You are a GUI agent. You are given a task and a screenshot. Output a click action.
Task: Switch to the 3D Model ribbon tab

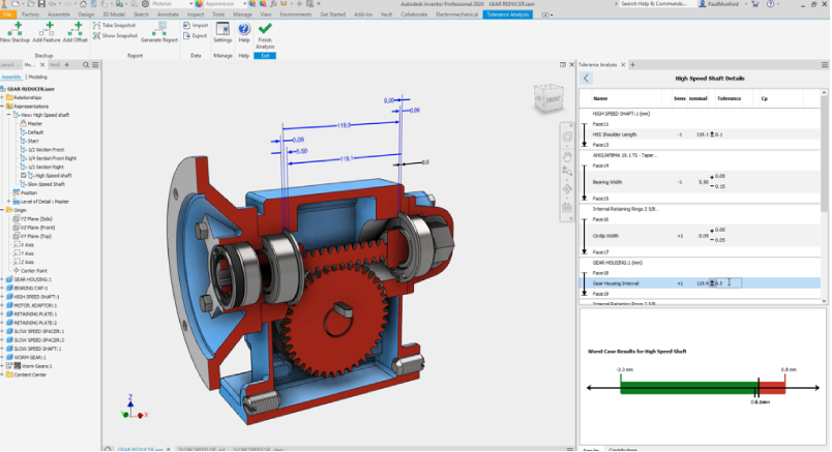[114, 14]
